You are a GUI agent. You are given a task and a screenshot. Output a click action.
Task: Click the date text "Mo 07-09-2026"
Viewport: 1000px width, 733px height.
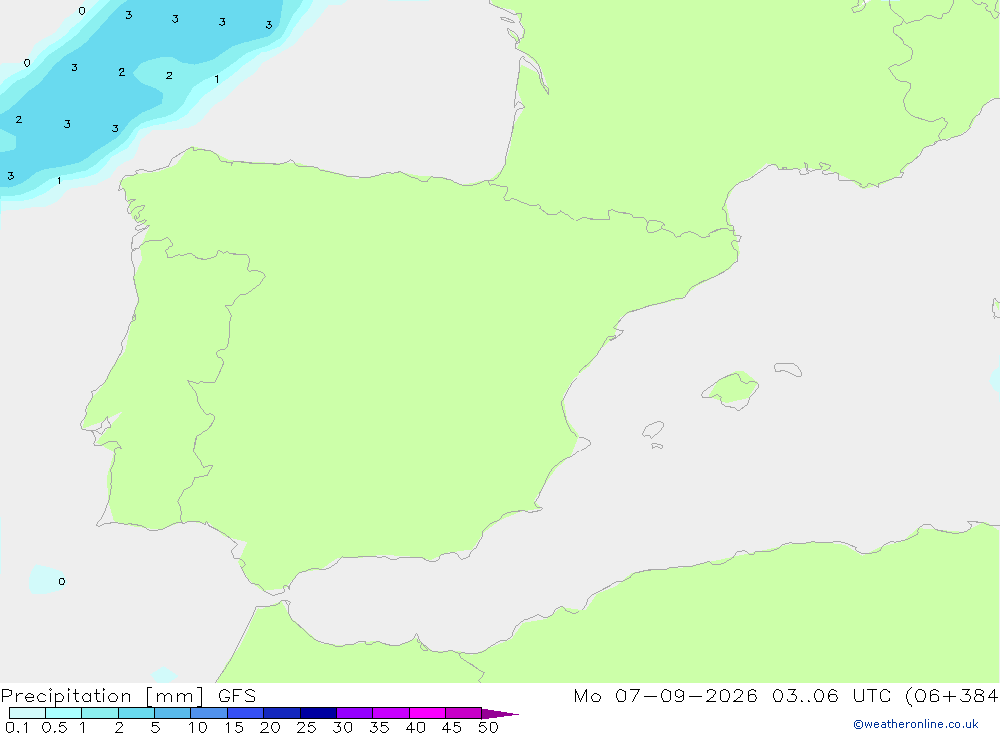coord(665,696)
